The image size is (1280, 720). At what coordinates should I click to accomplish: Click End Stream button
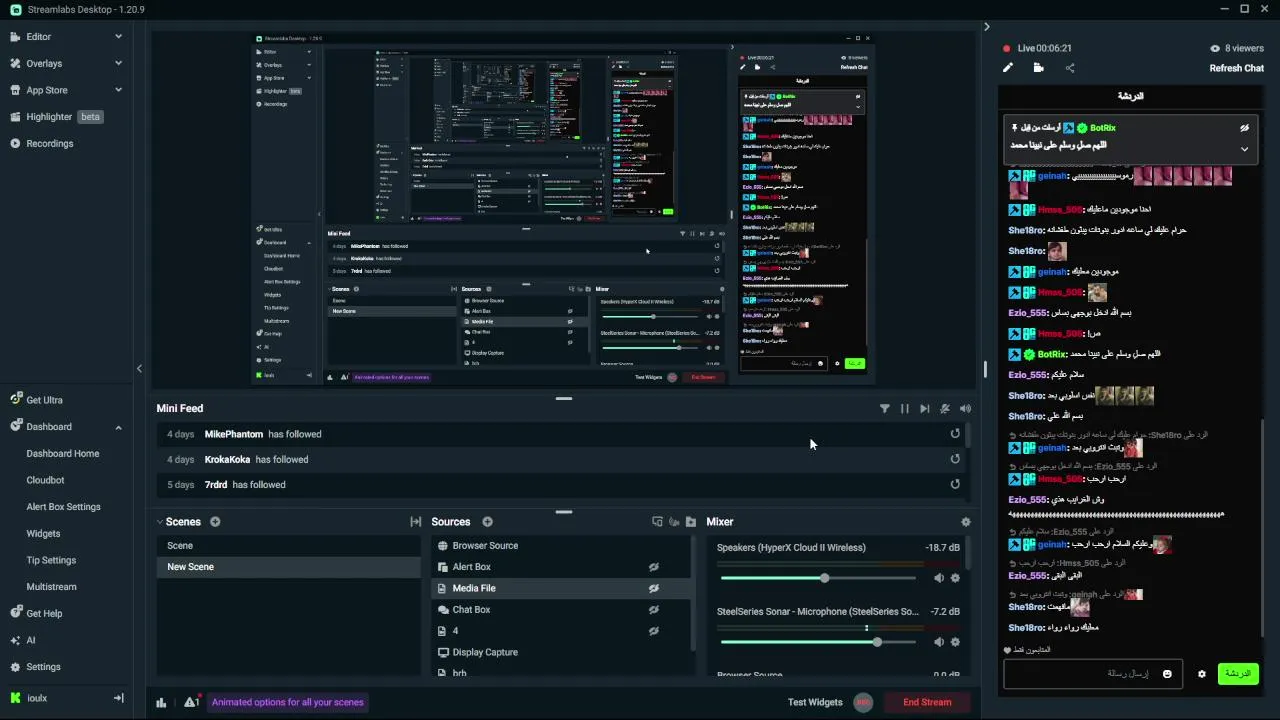[927, 702]
